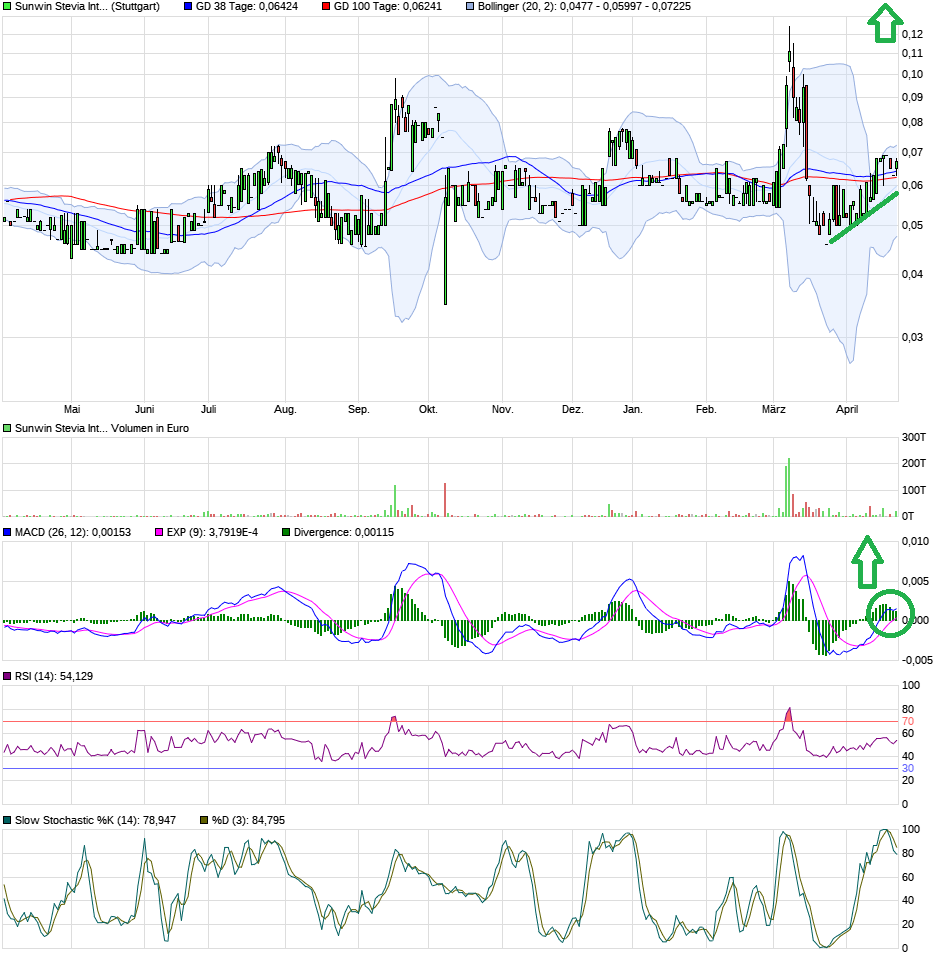Click the blue GD 38 Tage legend swatch
940x958 pixels.
[188, 7]
